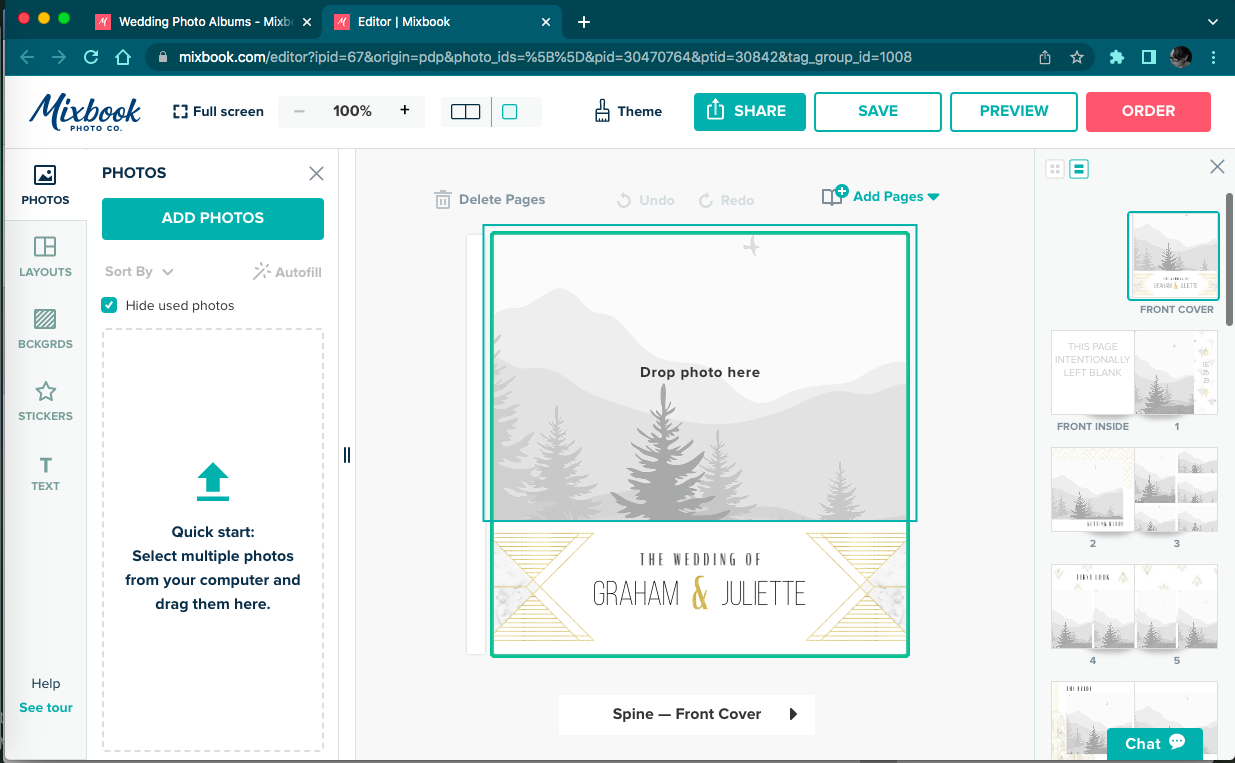Screen dimensions: 1235x763
Task: Click the Delete Pages trash icon
Action: pos(443,199)
